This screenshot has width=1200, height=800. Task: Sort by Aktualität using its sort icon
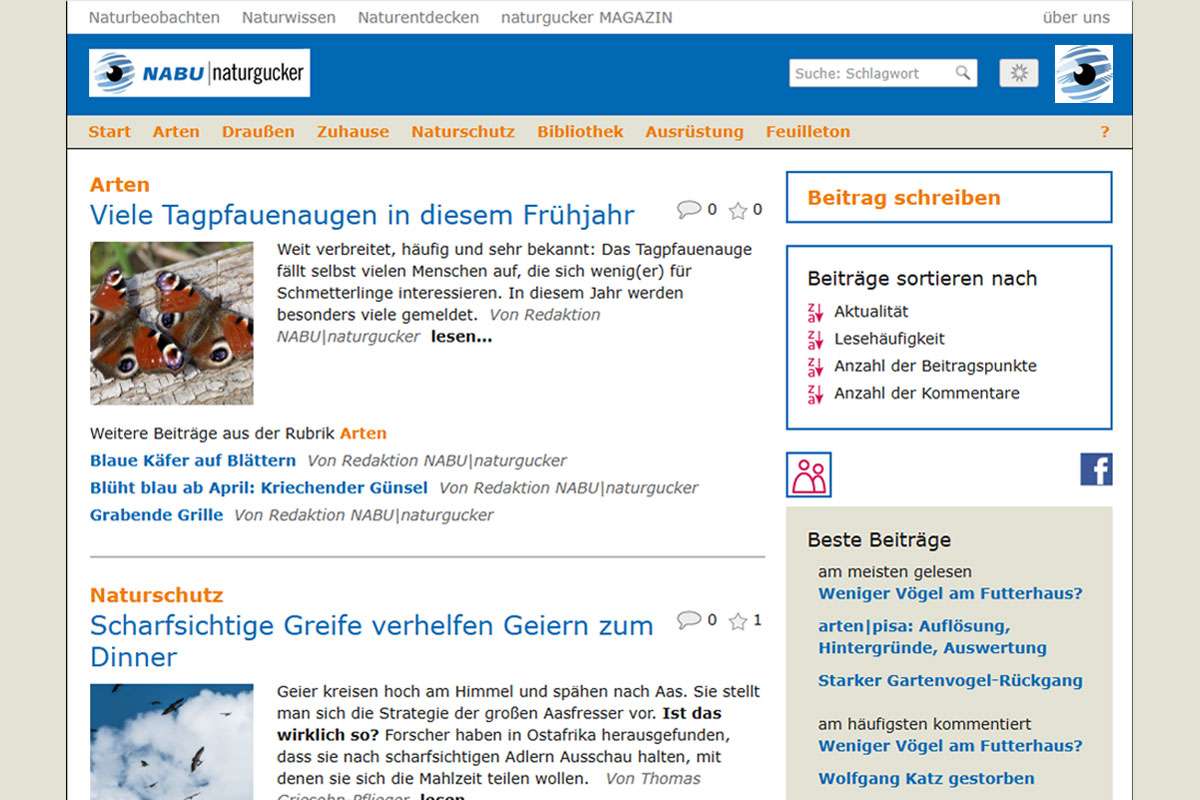click(815, 312)
